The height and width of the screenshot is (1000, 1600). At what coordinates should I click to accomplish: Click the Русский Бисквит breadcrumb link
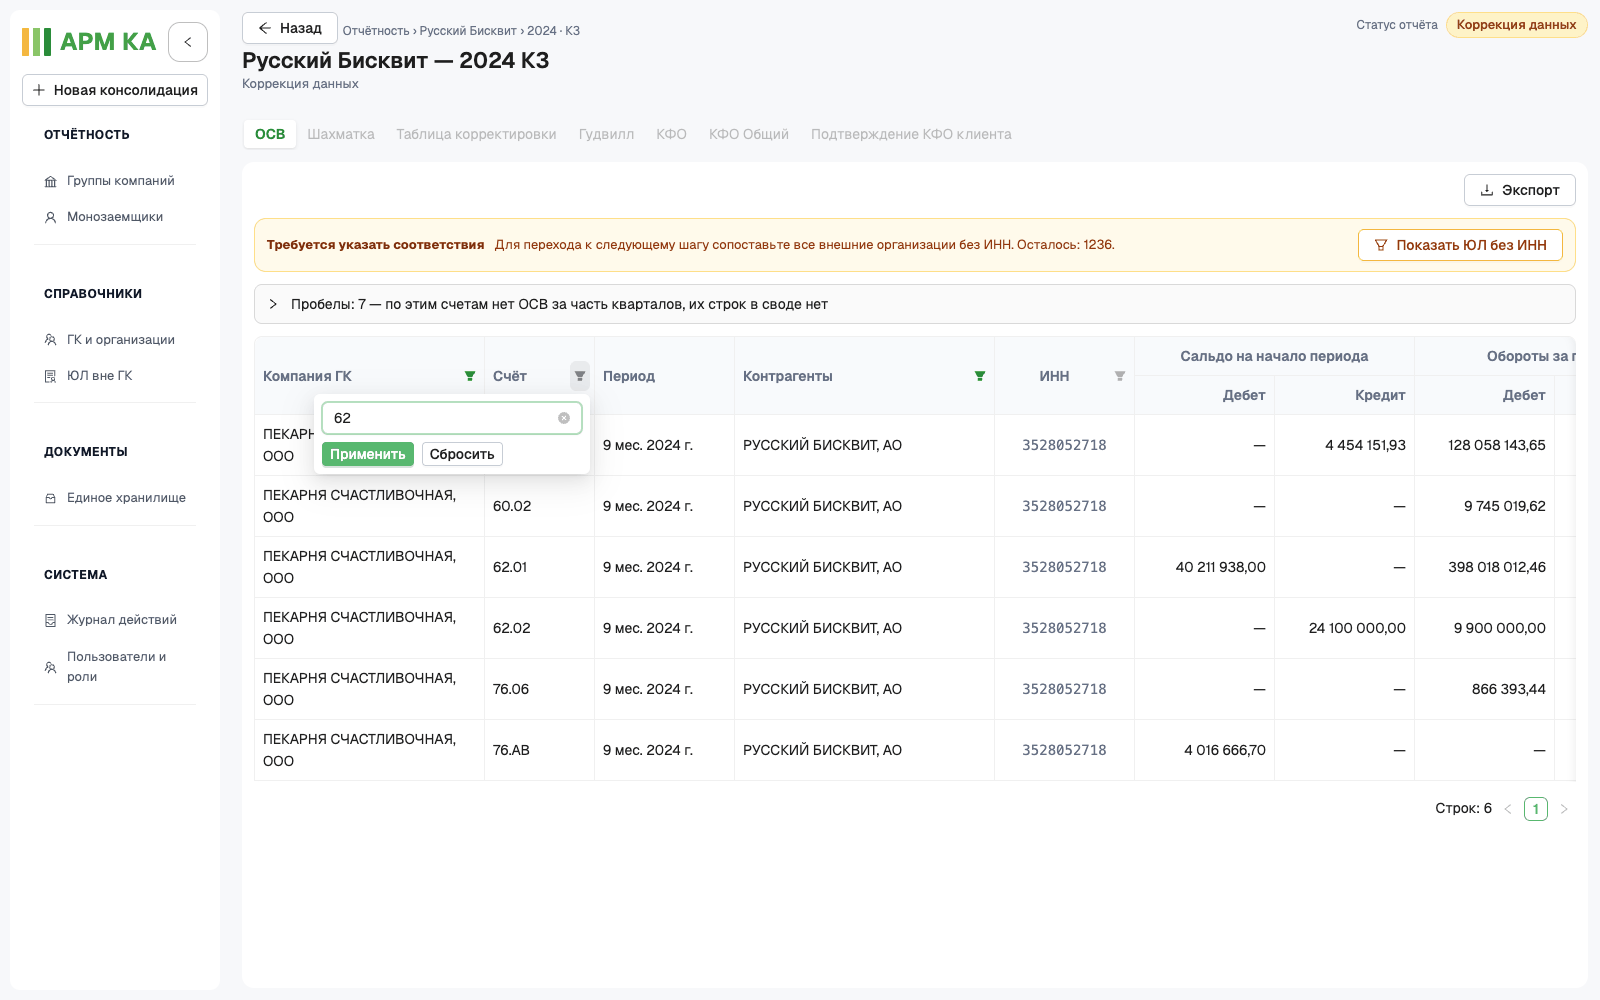pyautogui.click(x=468, y=31)
